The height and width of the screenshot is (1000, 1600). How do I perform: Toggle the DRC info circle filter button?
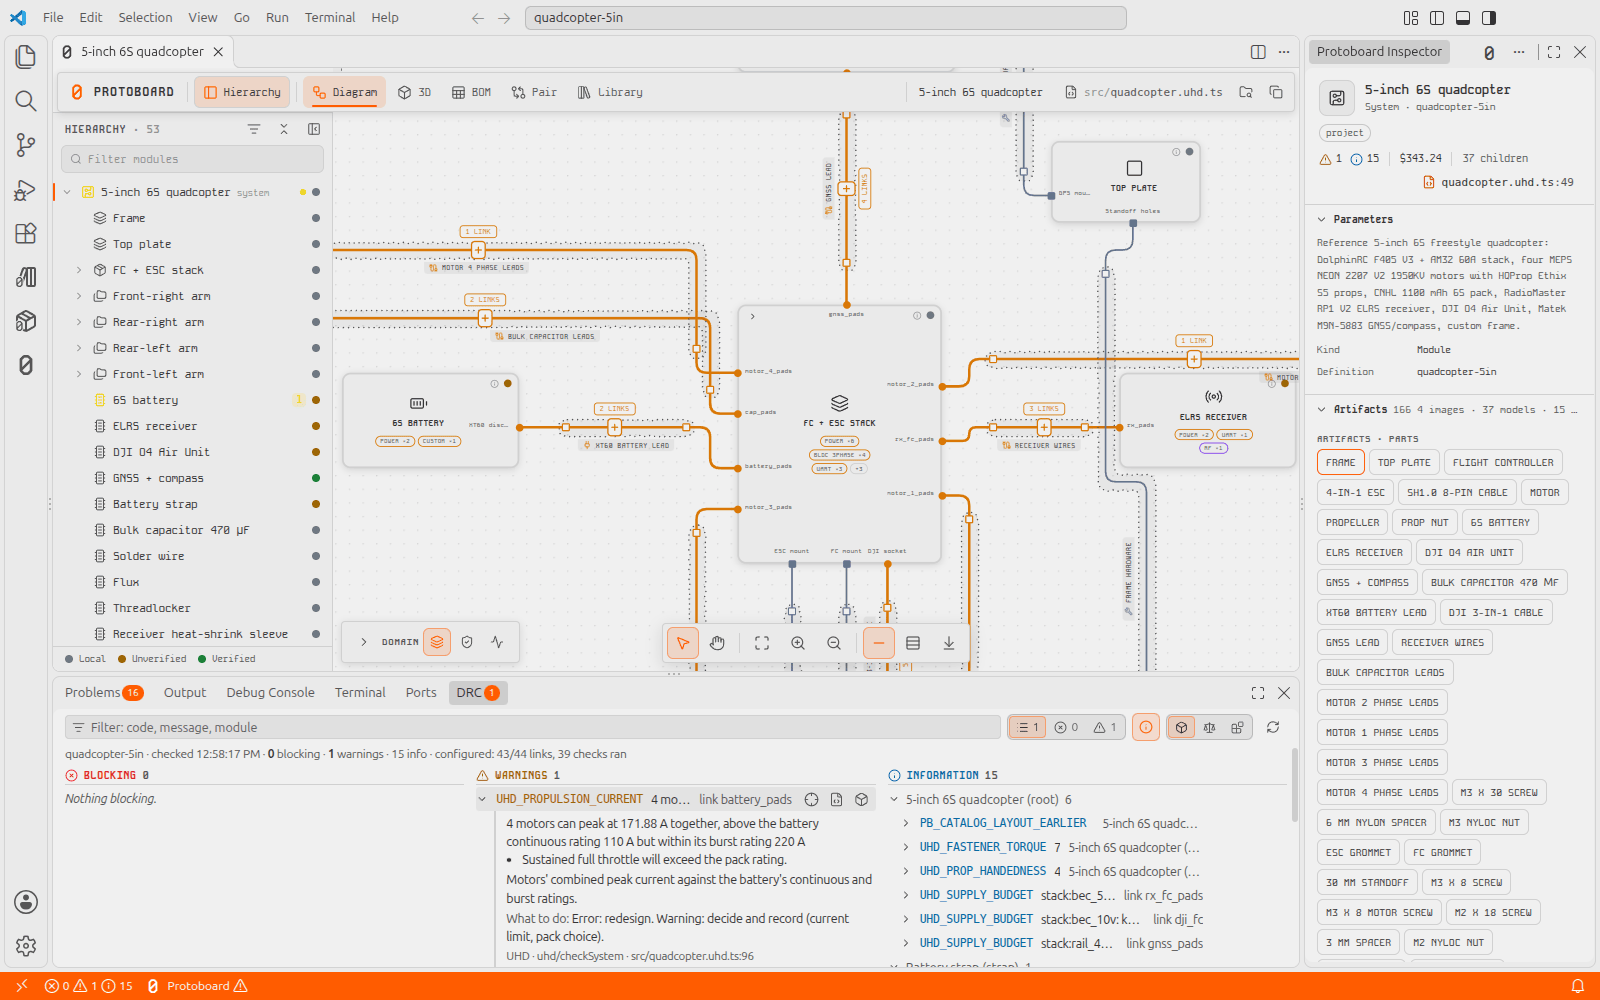(x=1146, y=727)
